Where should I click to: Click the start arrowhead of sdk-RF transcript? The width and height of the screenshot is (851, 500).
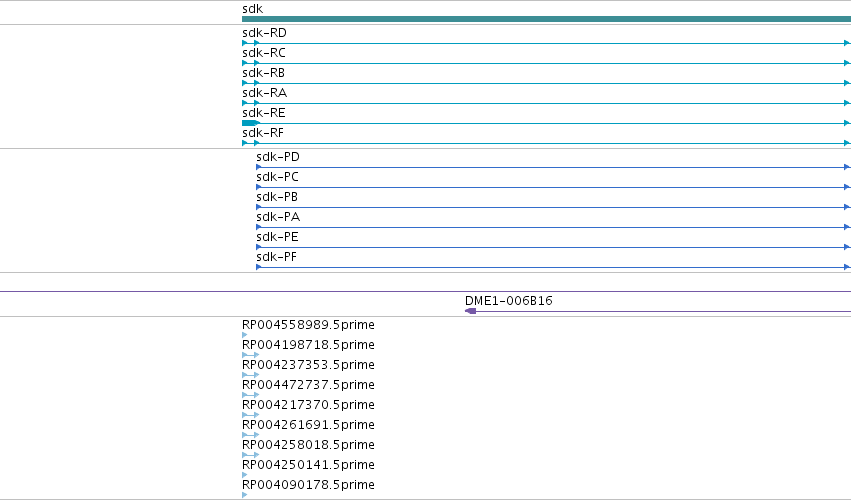pyautogui.click(x=245, y=143)
